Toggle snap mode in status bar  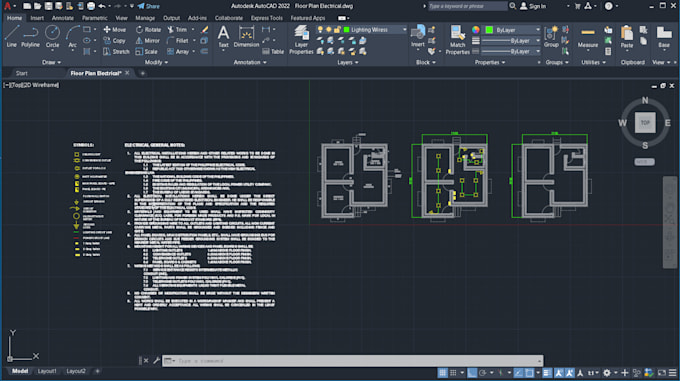click(453, 373)
